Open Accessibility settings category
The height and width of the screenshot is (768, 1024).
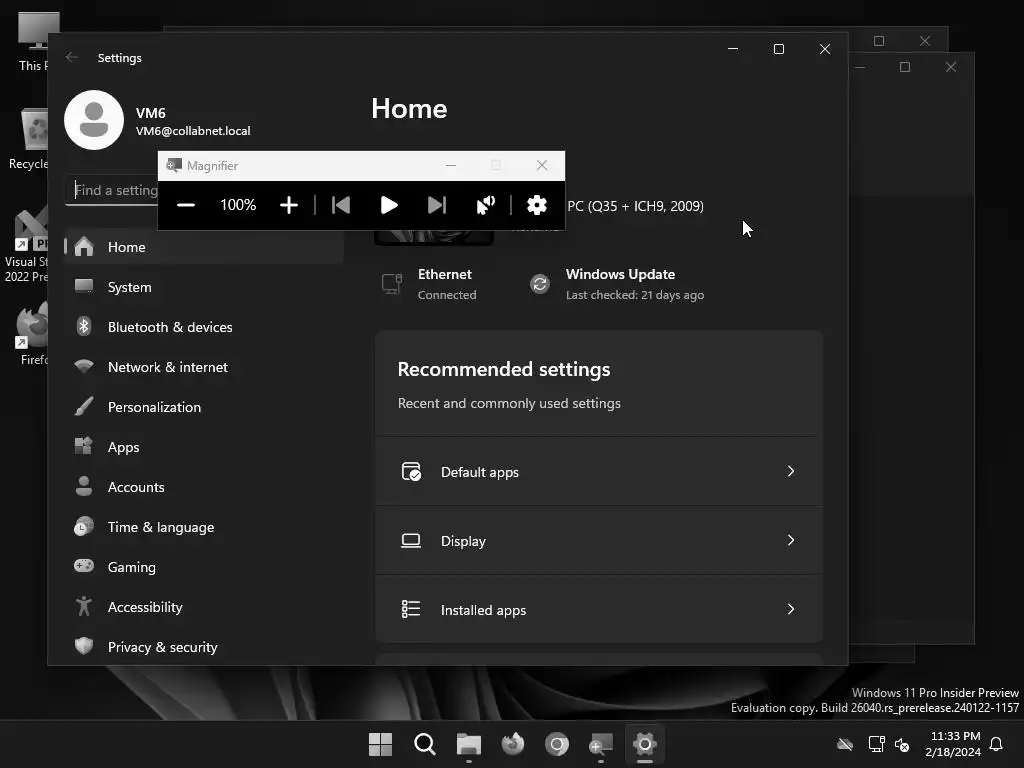tap(204, 607)
